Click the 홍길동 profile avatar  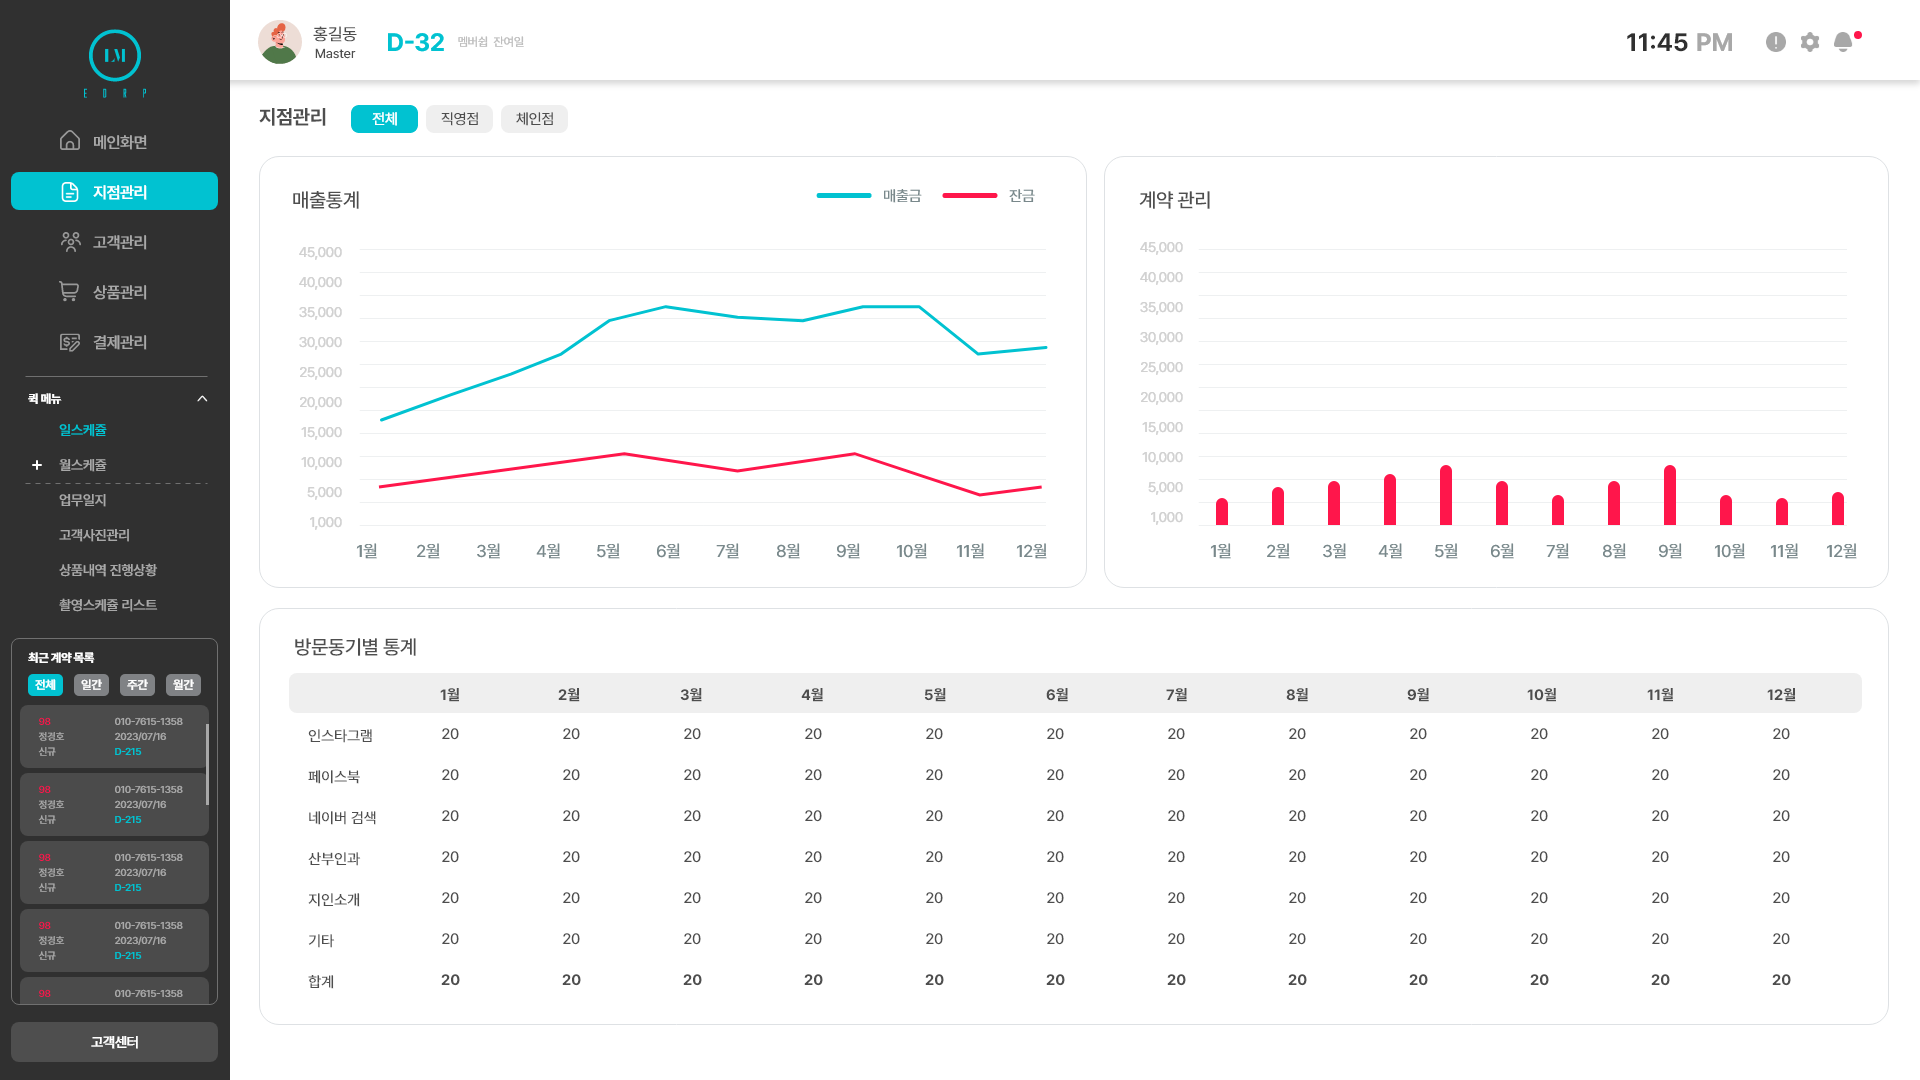[280, 42]
